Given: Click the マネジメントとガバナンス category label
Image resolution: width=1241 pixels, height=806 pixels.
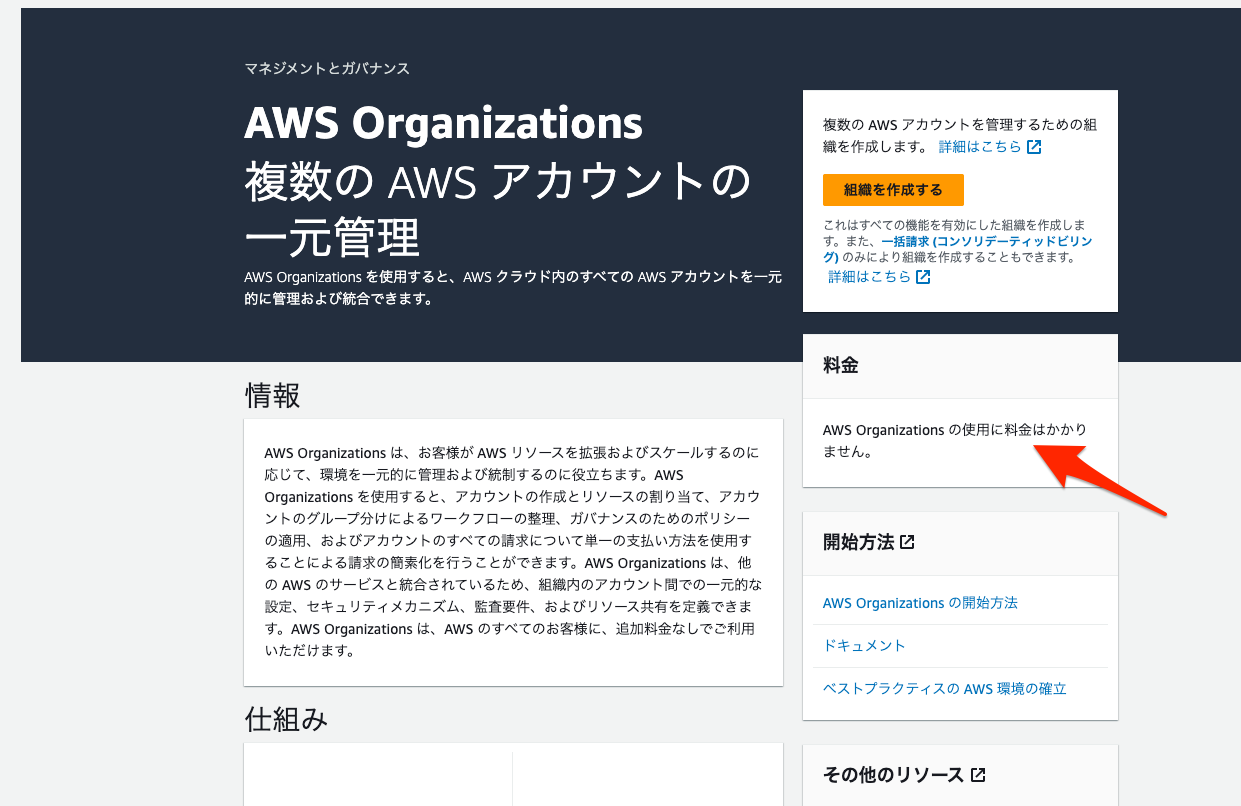Looking at the screenshot, I should (x=325, y=69).
